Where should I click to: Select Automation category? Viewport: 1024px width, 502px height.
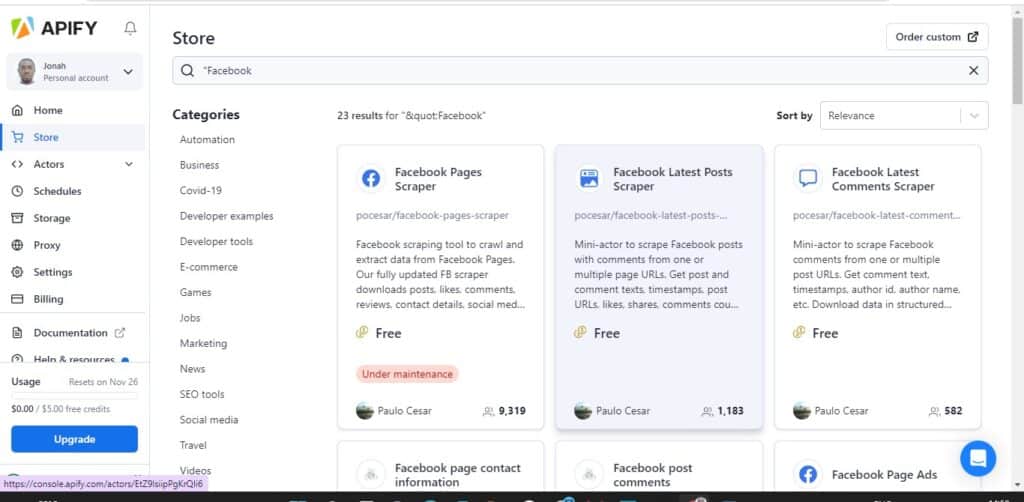(x=207, y=140)
